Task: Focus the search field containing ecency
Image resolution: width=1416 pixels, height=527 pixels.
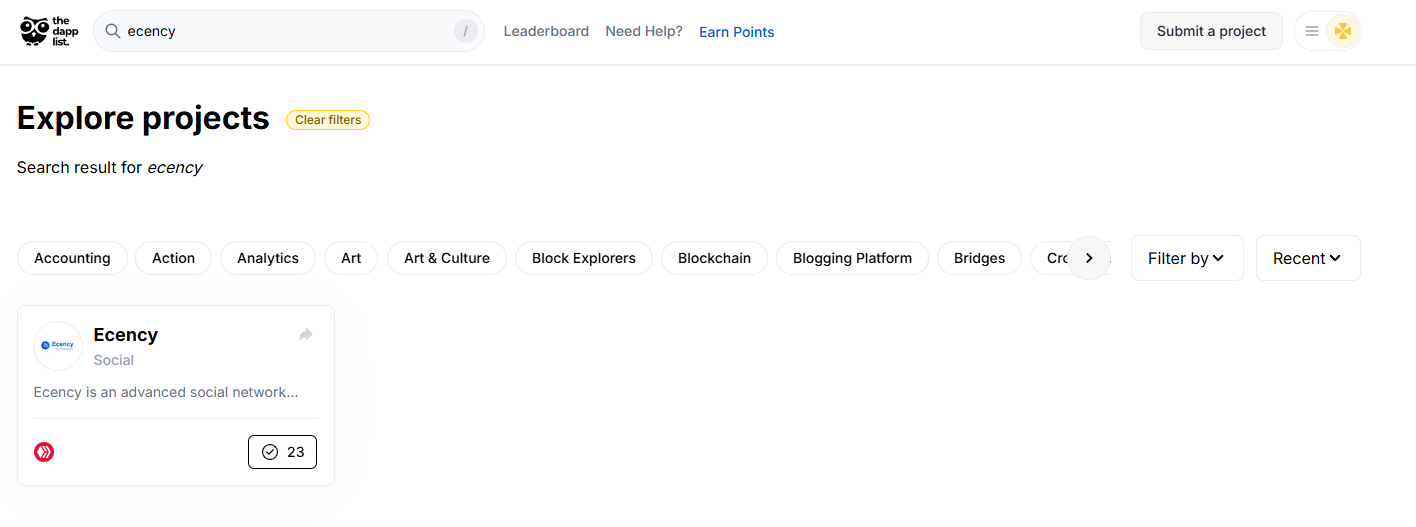Action: click(289, 31)
